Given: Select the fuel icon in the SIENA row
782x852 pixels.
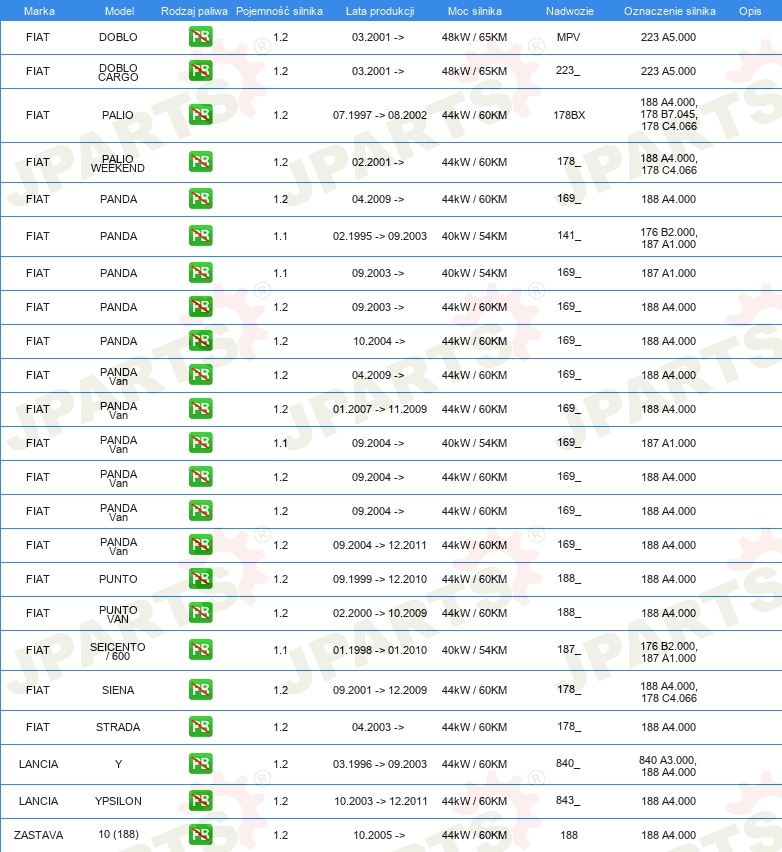Looking at the screenshot, I should pyautogui.click(x=201, y=690).
